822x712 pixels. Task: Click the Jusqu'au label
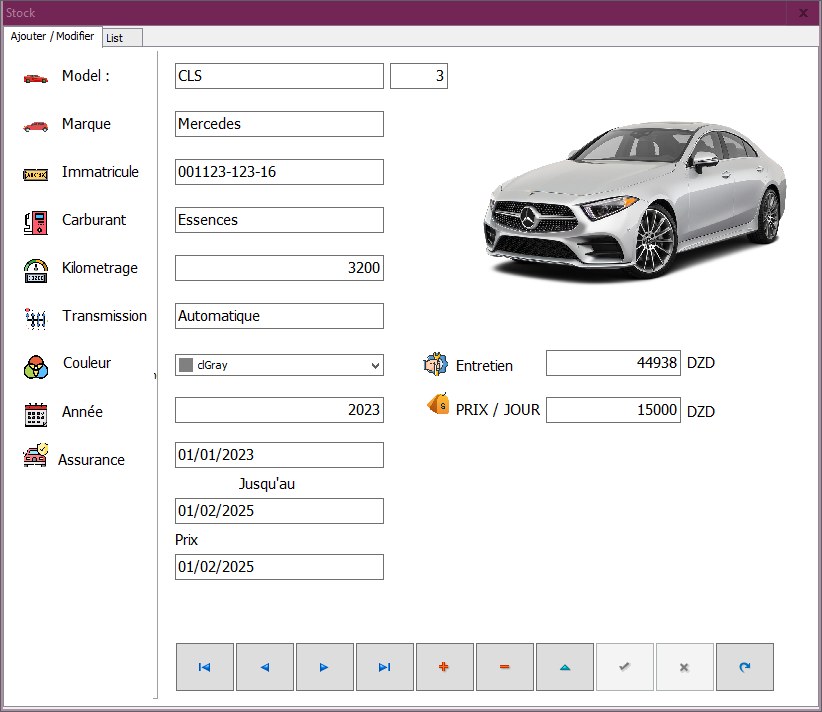click(x=267, y=484)
